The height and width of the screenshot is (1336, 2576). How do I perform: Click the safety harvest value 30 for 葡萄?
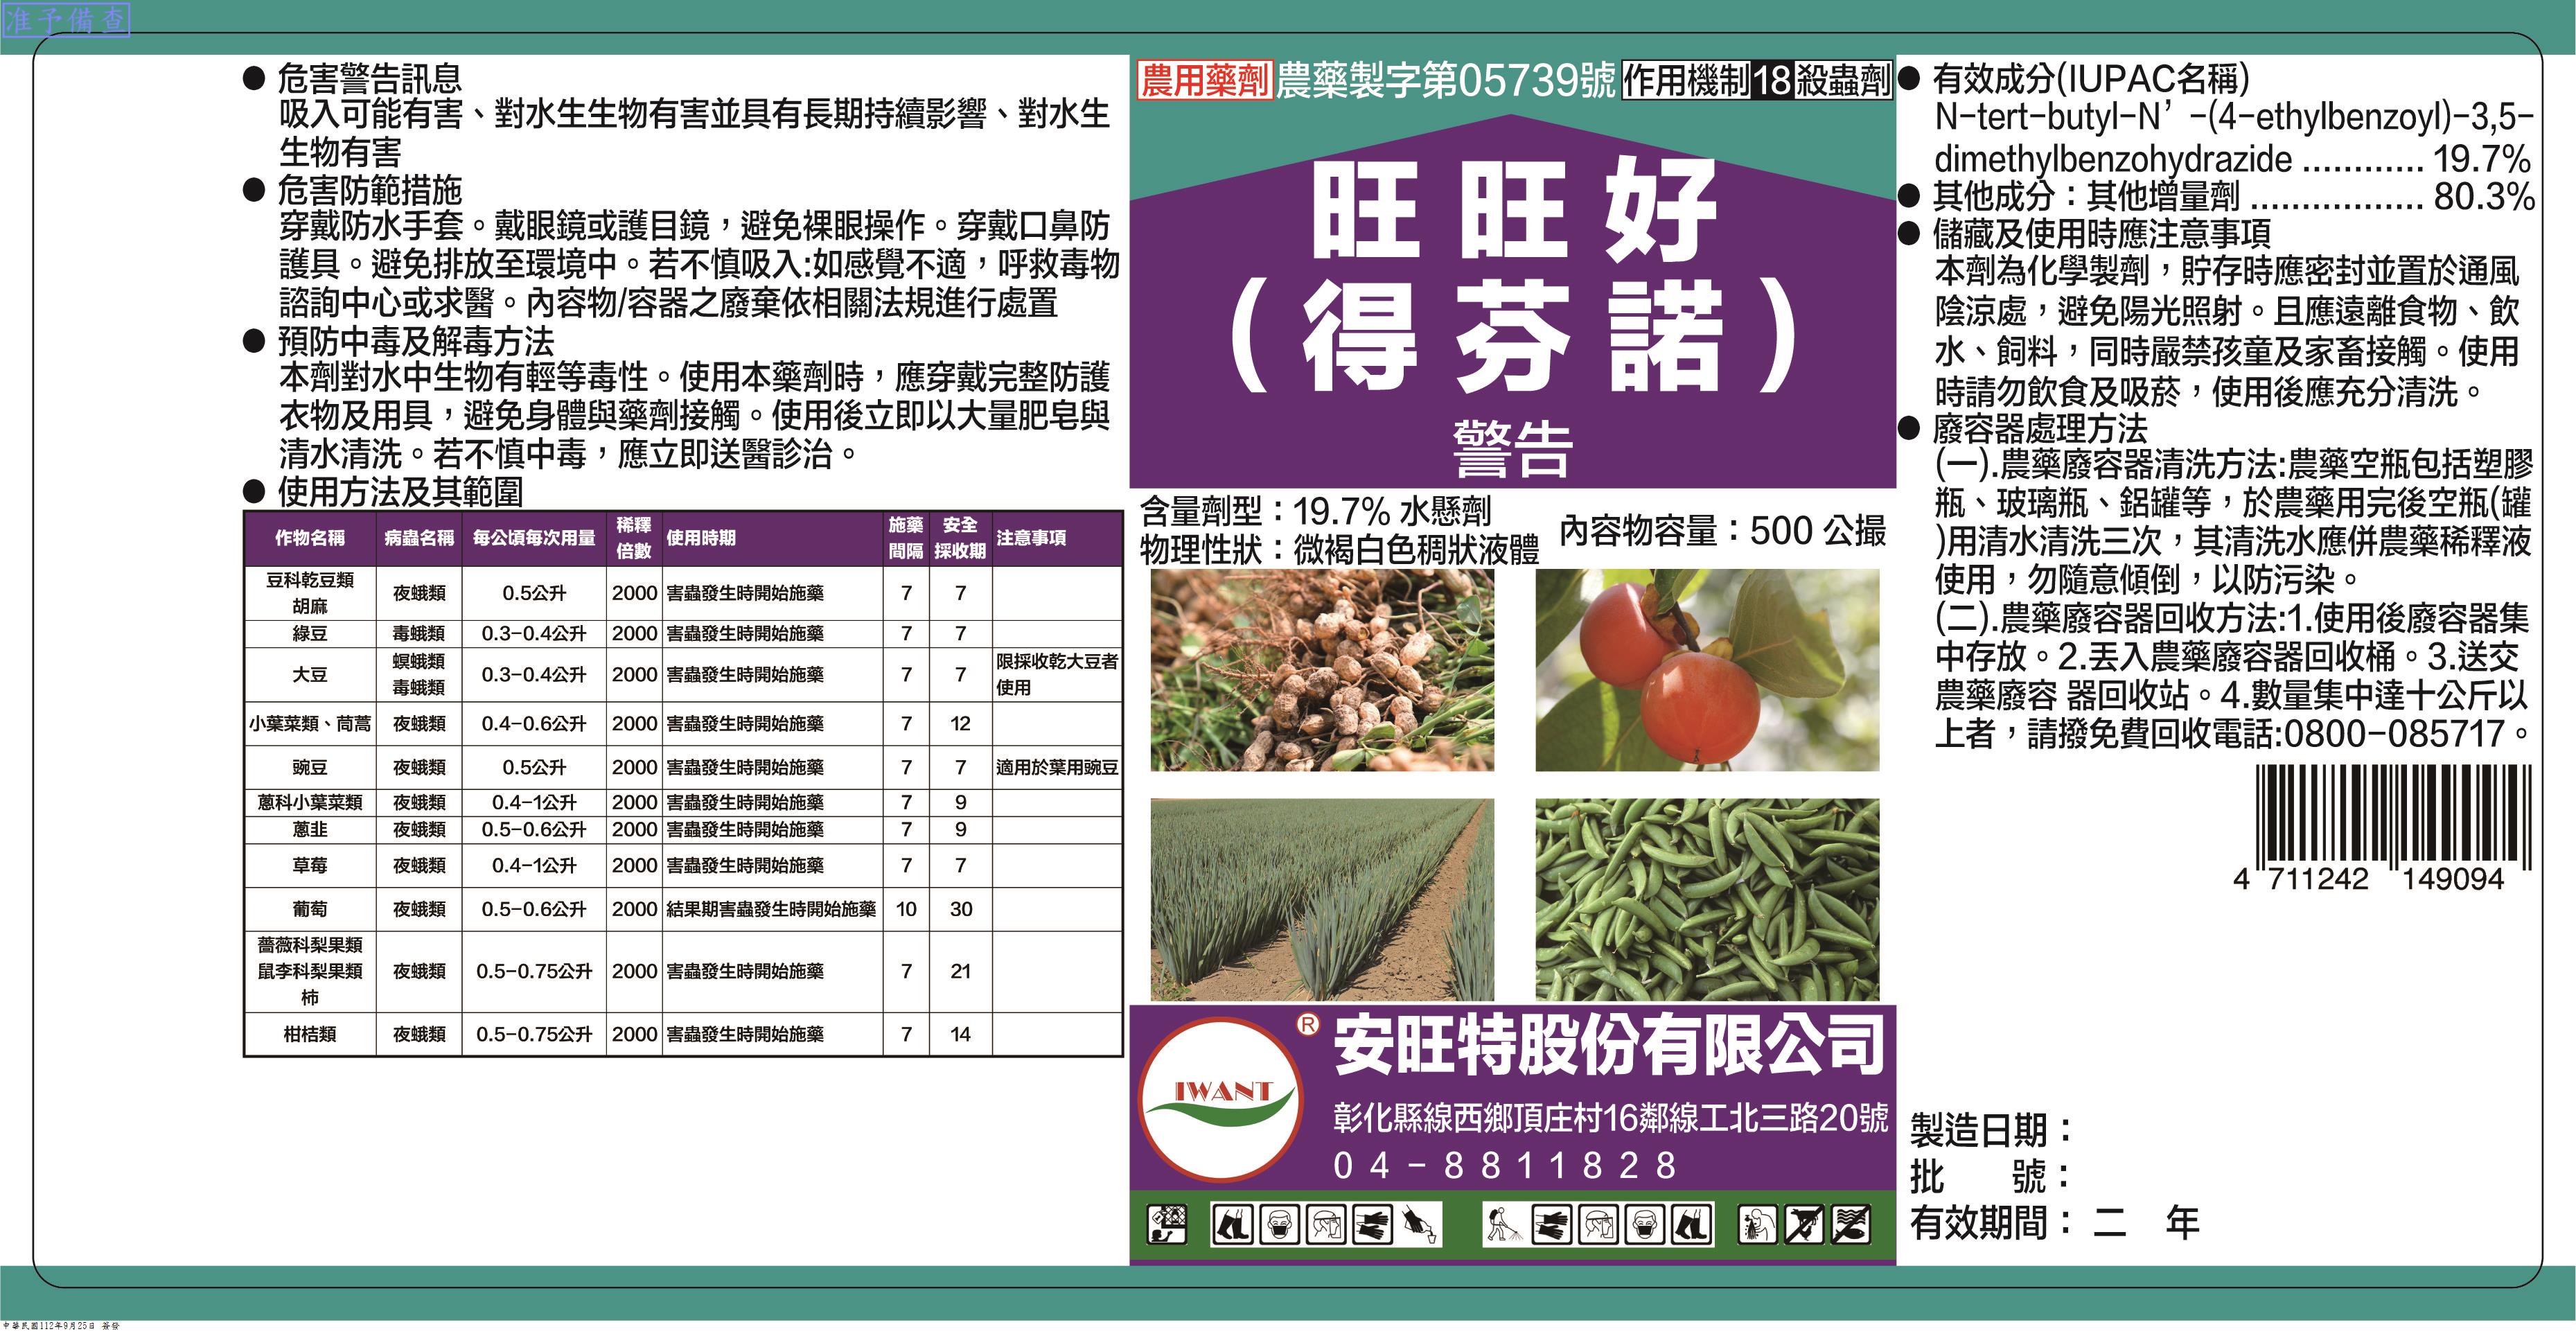pos(961,910)
